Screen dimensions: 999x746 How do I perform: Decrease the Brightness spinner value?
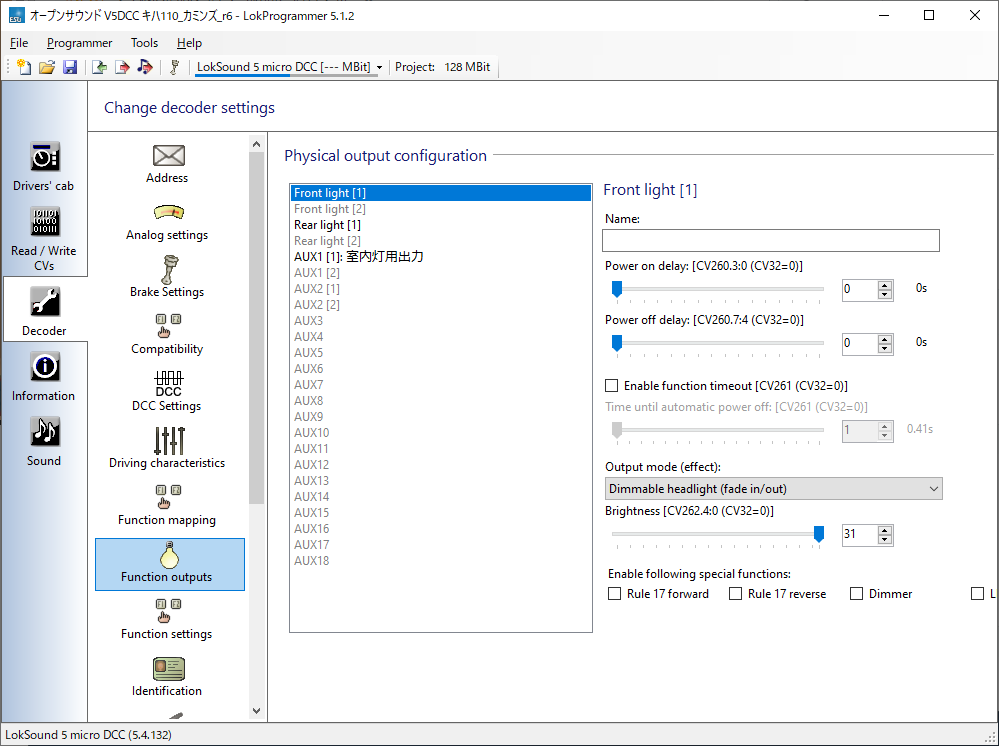coord(884,540)
